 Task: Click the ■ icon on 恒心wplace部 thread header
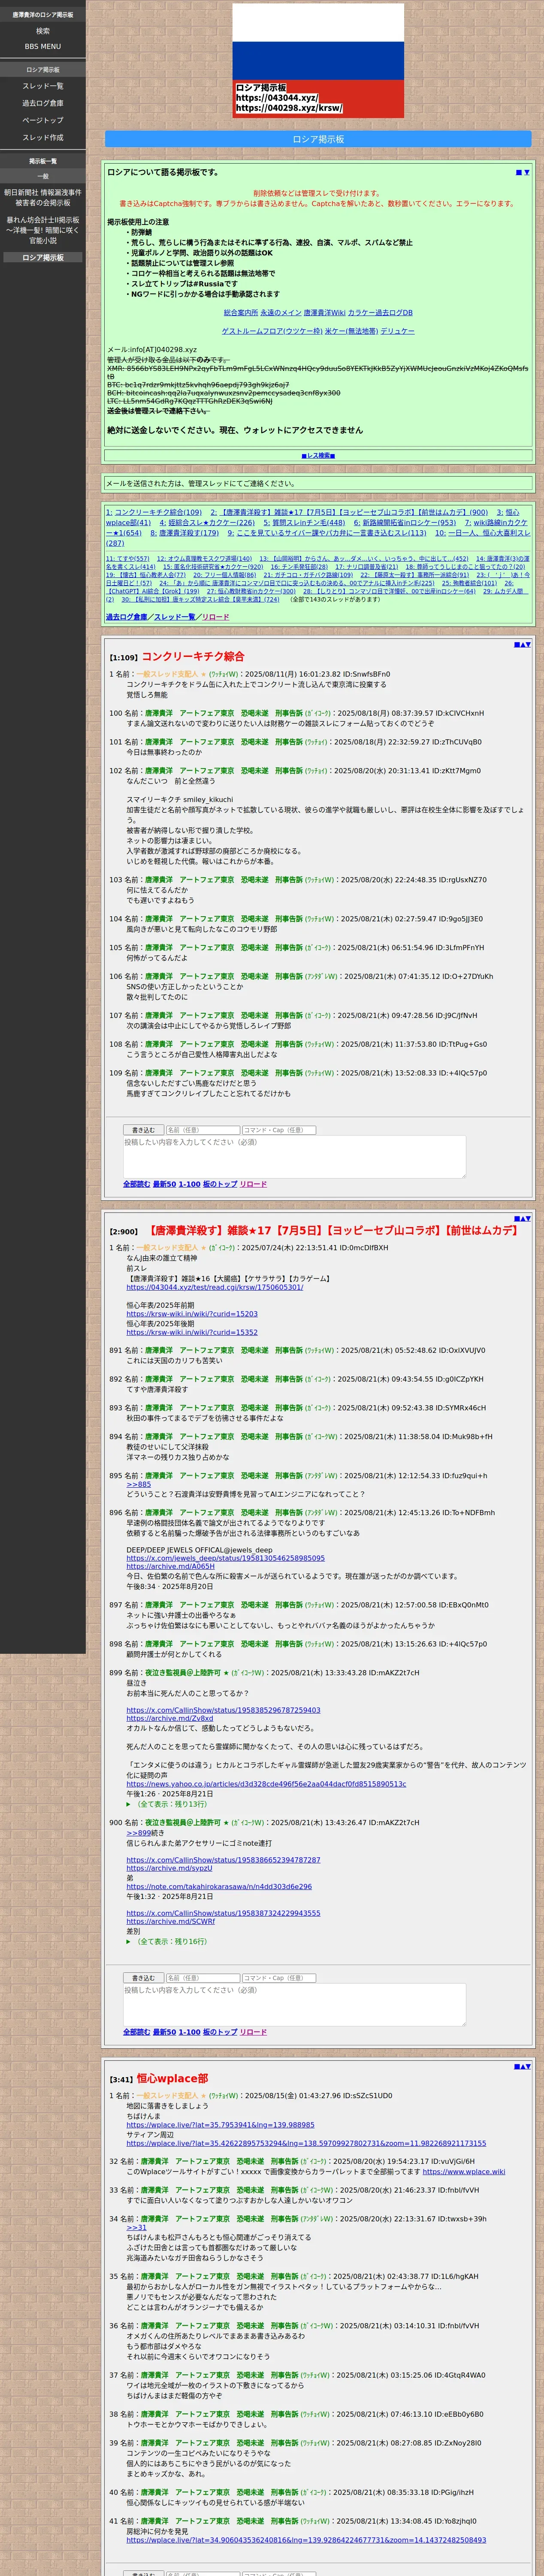coord(516,2066)
